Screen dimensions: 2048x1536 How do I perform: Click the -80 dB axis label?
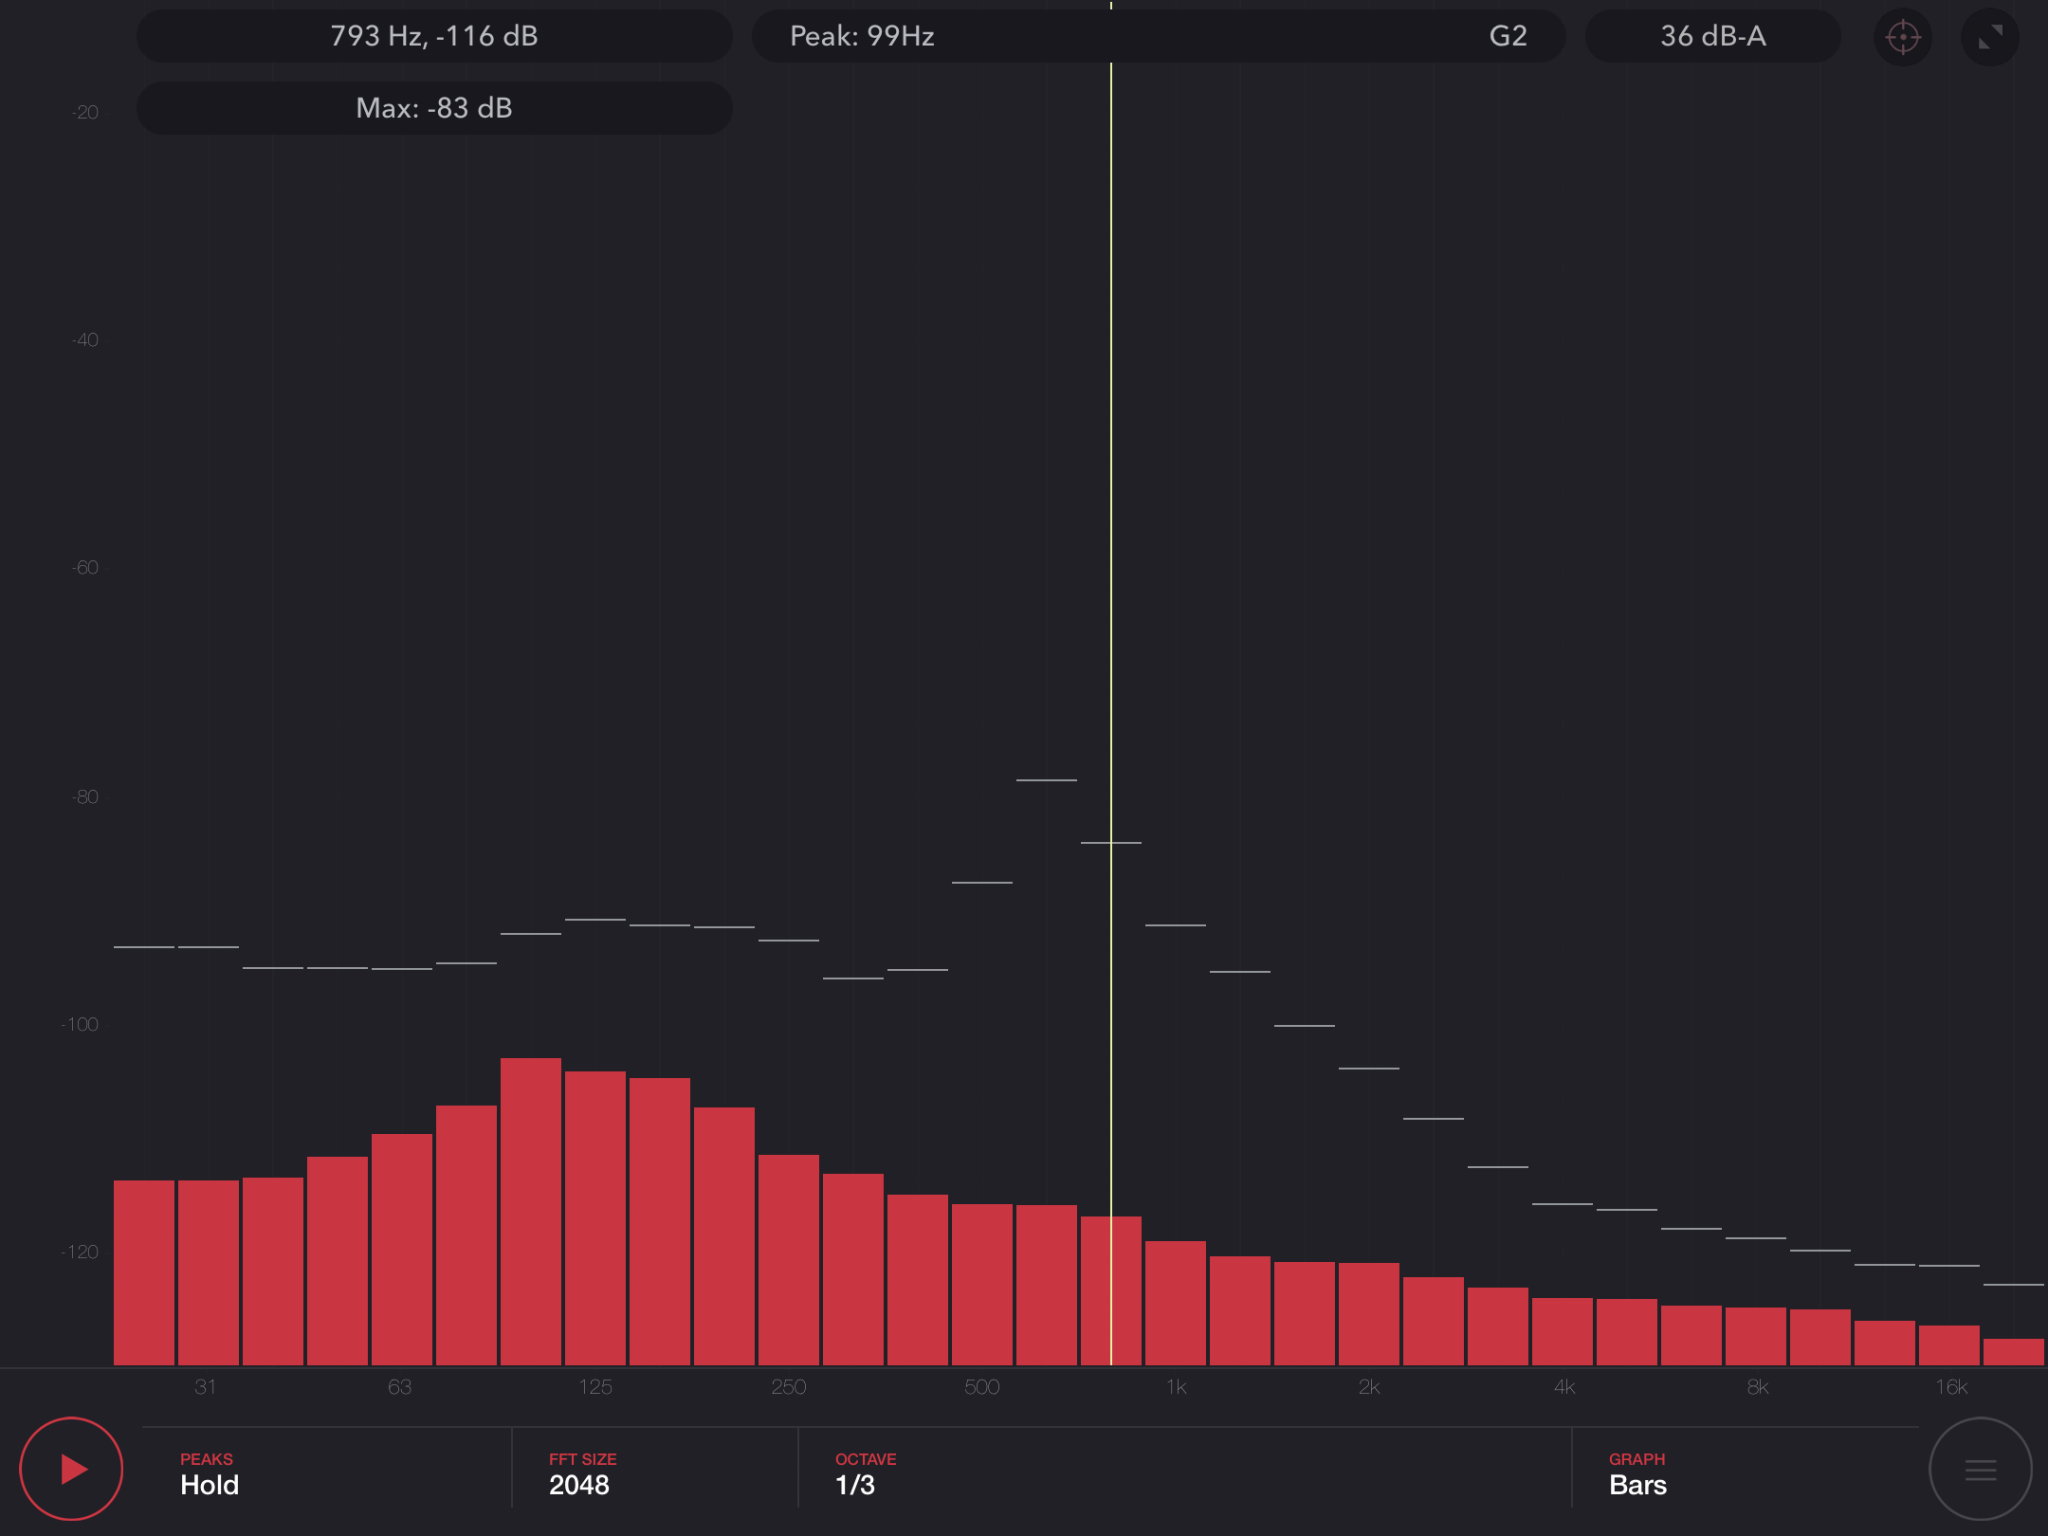tap(85, 797)
